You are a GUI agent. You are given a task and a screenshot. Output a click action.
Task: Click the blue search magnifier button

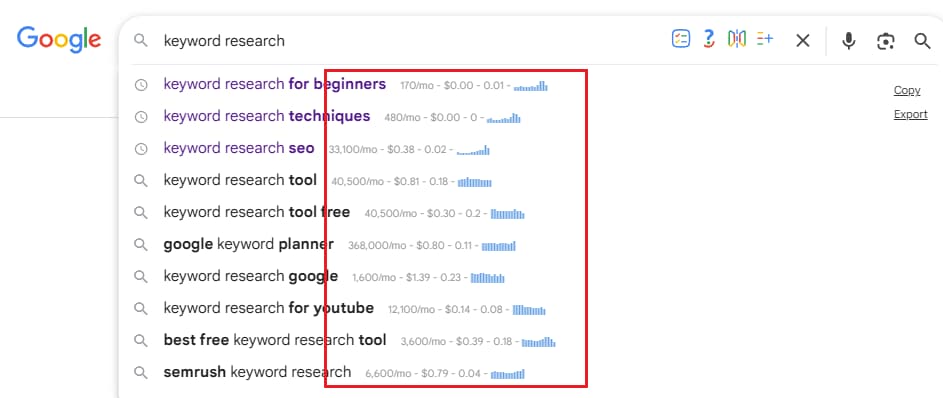(x=922, y=41)
